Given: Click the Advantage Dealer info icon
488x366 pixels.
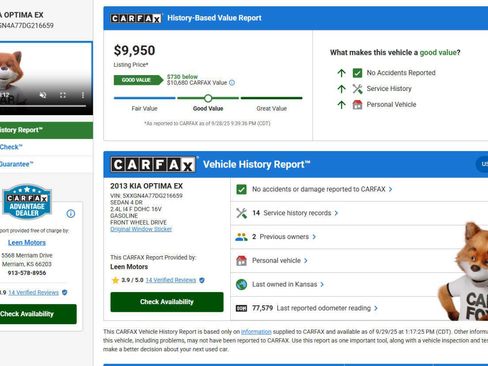Looking at the screenshot, I should pyautogui.click(x=71, y=214).
